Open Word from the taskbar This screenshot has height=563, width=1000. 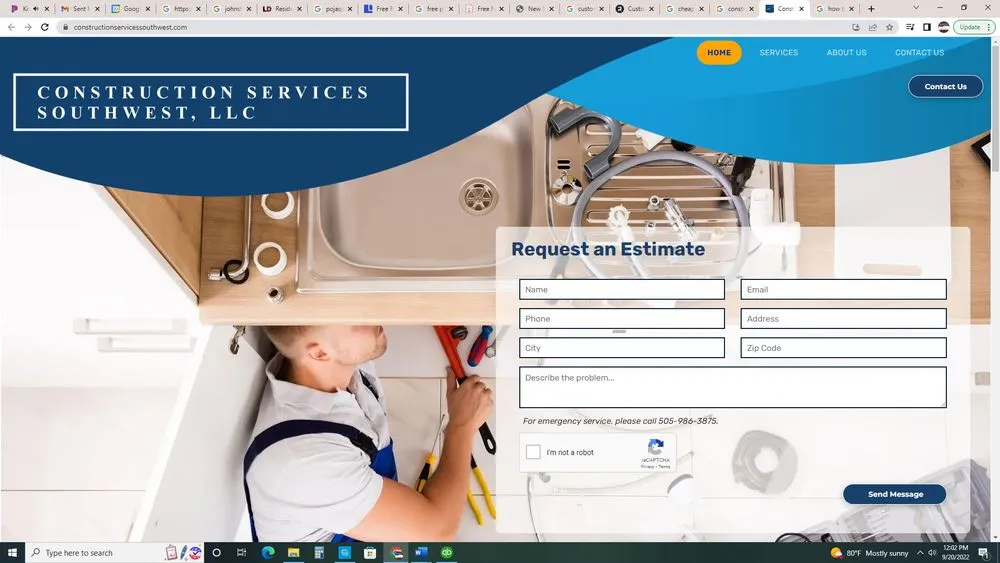coord(421,552)
